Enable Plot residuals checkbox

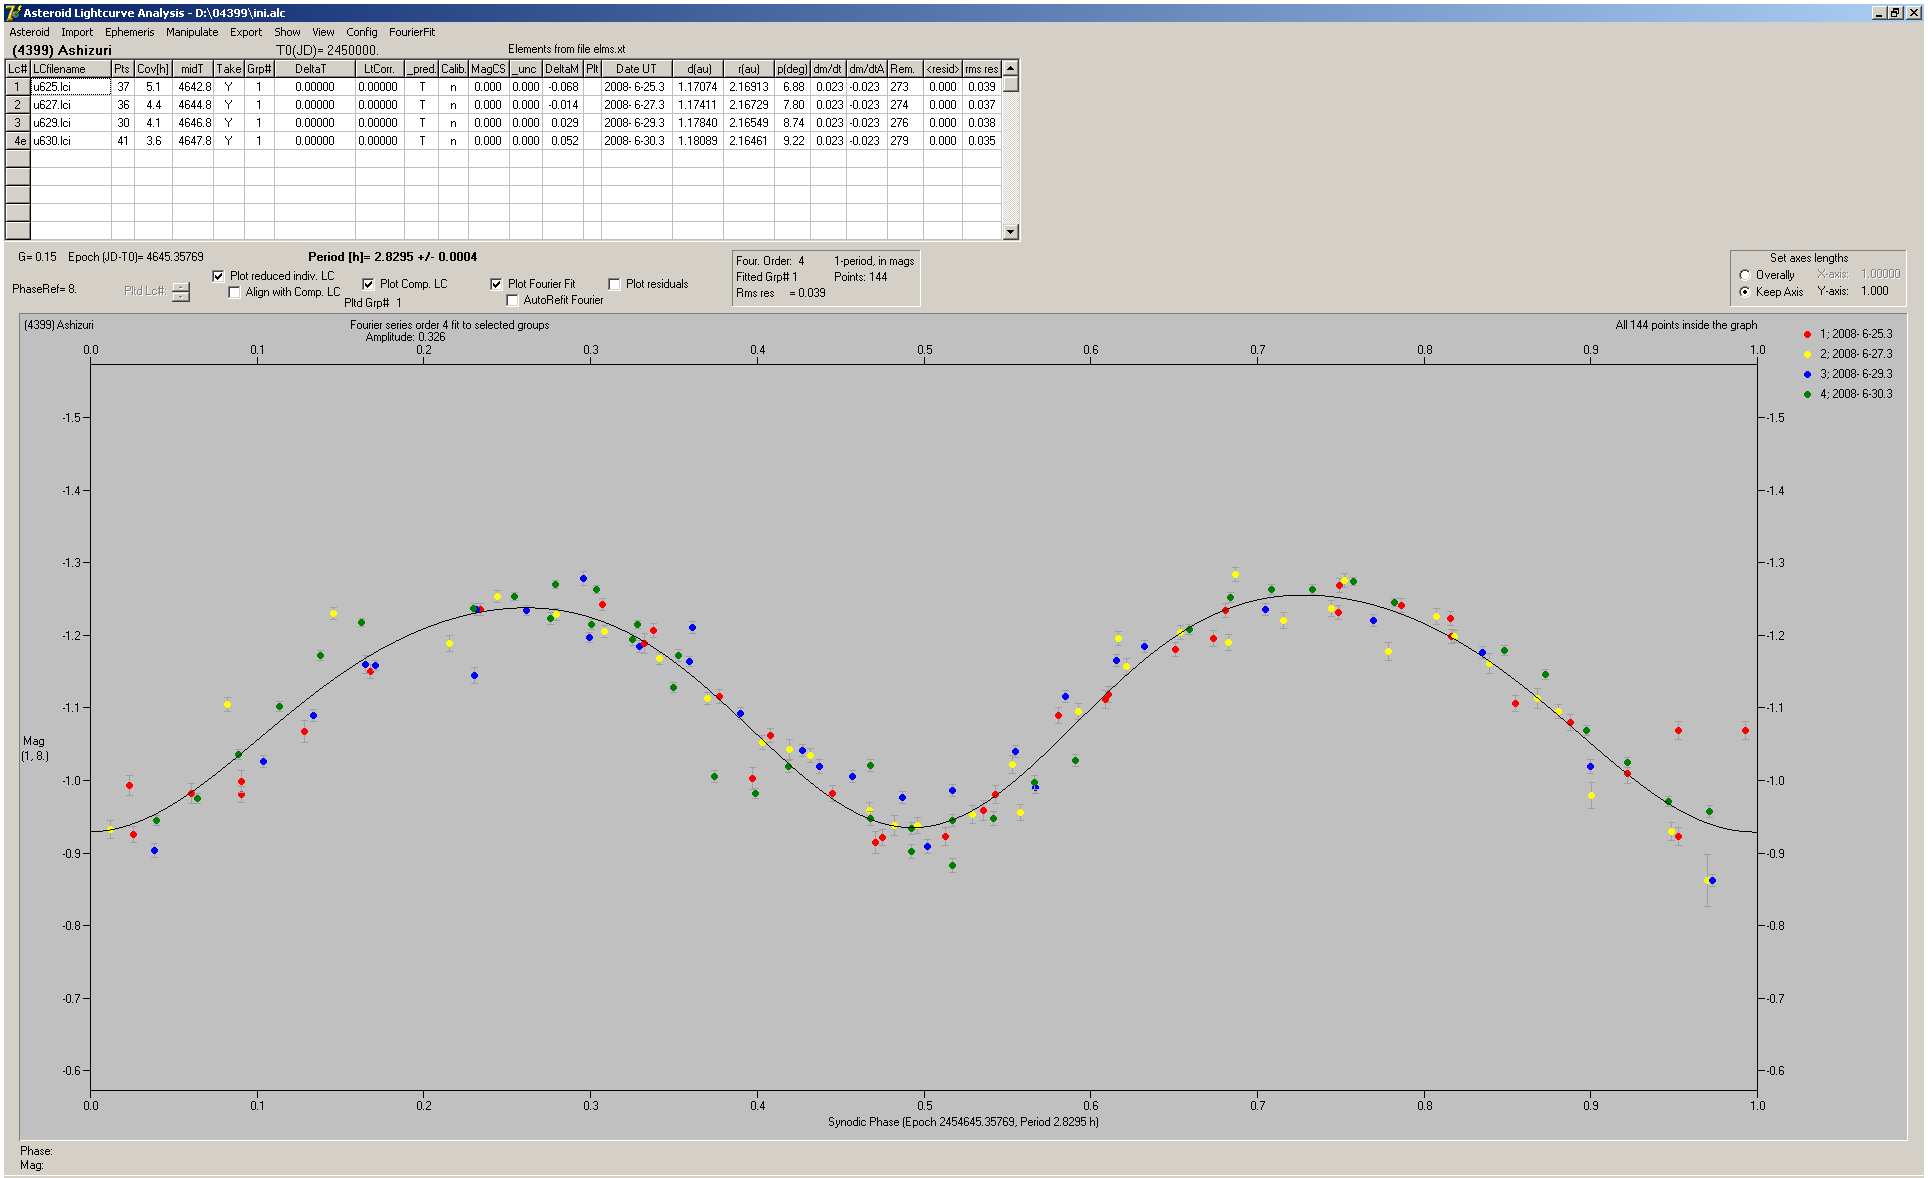tap(614, 284)
